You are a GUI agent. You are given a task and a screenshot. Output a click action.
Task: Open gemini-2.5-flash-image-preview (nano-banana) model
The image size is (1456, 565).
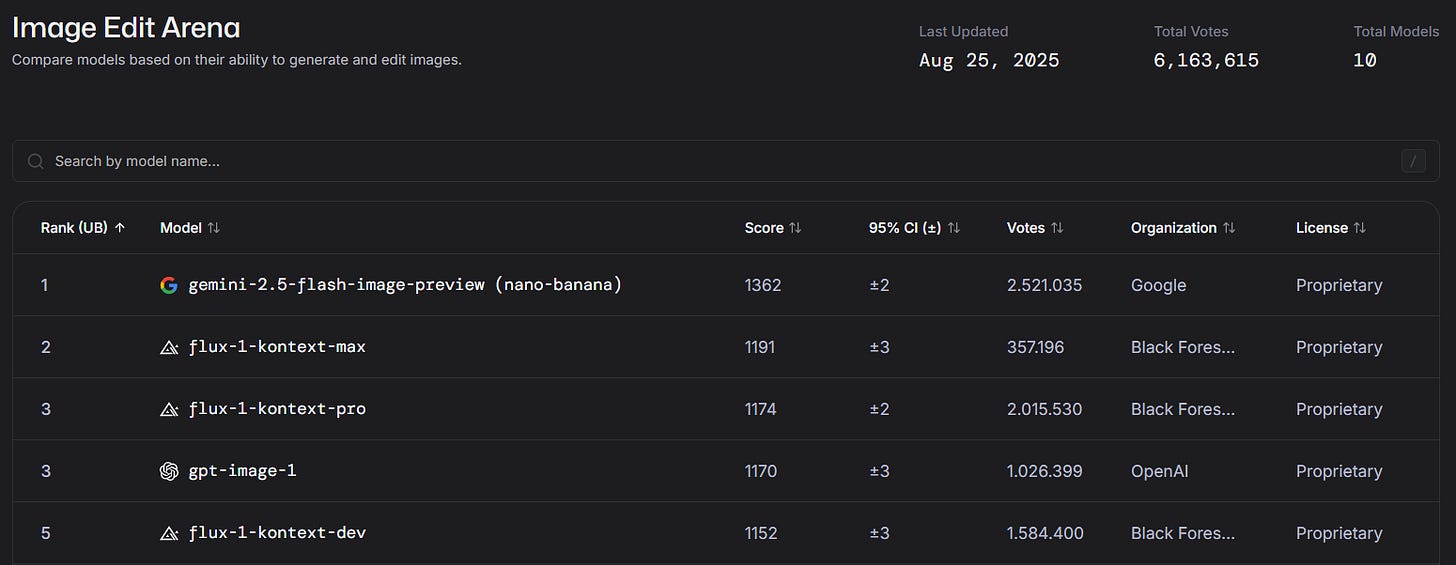[x=405, y=285]
